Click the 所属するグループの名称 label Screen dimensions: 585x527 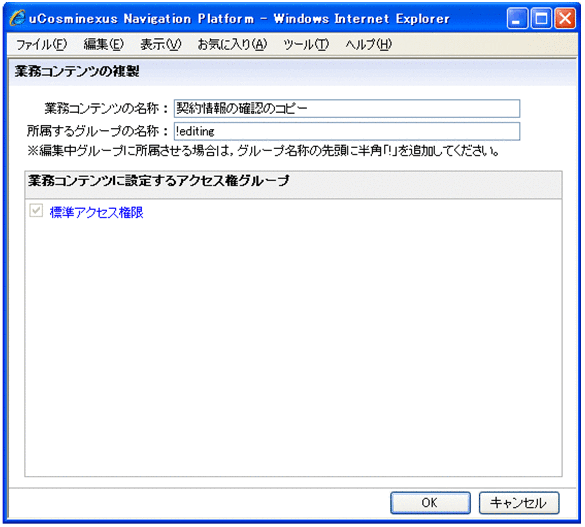pyautogui.click(x=98, y=131)
